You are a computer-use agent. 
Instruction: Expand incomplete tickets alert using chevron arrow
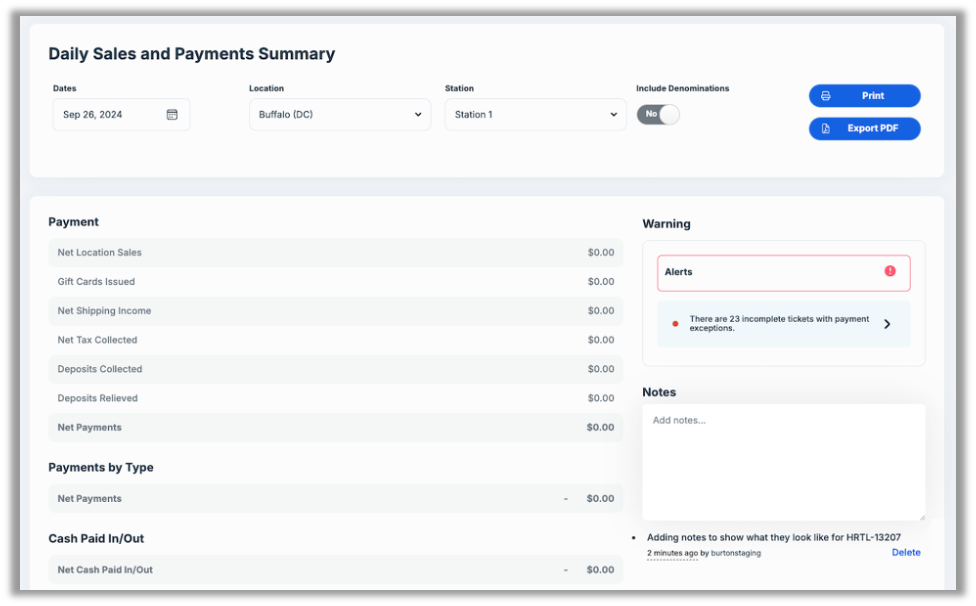pyautogui.click(x=887, y=324)
